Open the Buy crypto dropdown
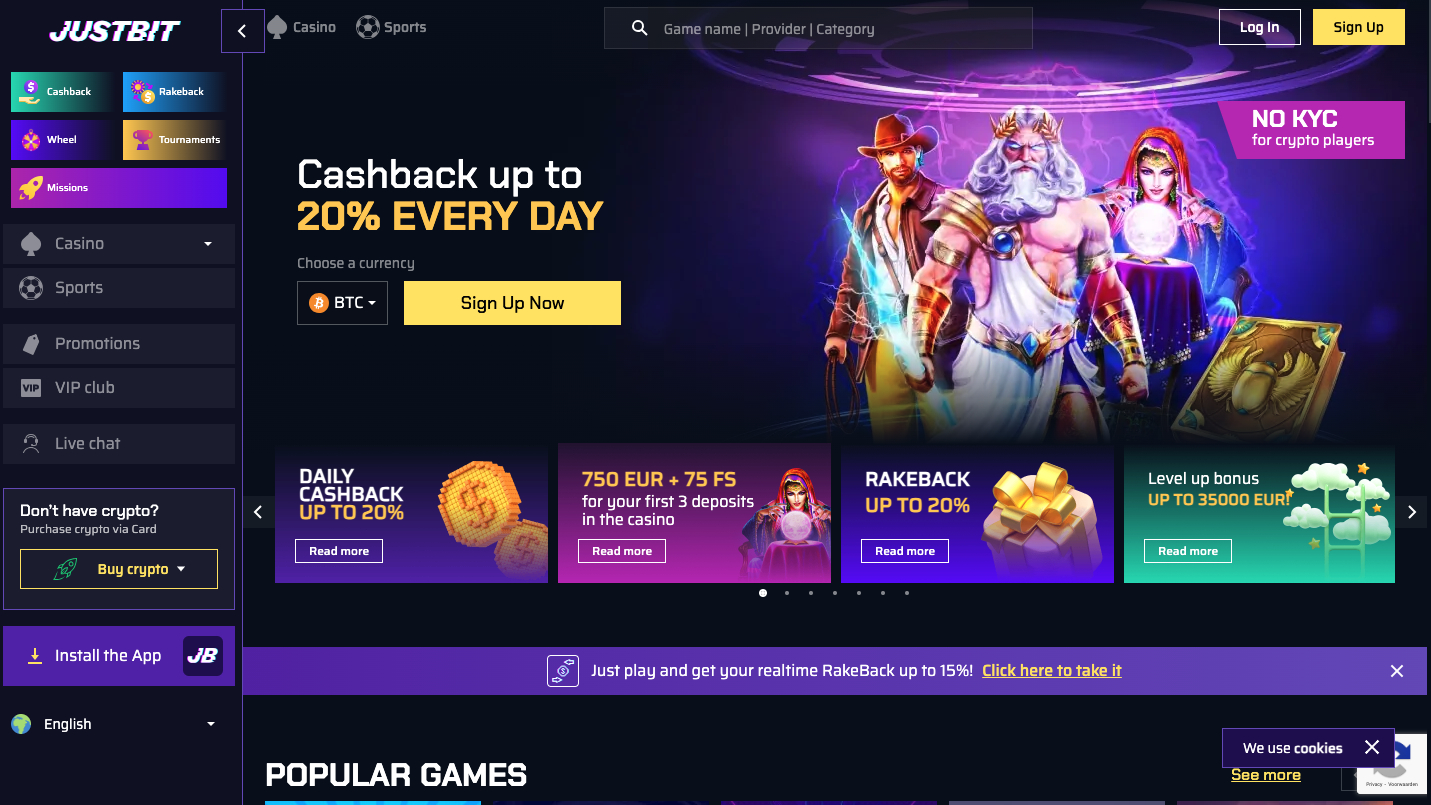 (x=119, y=569)
